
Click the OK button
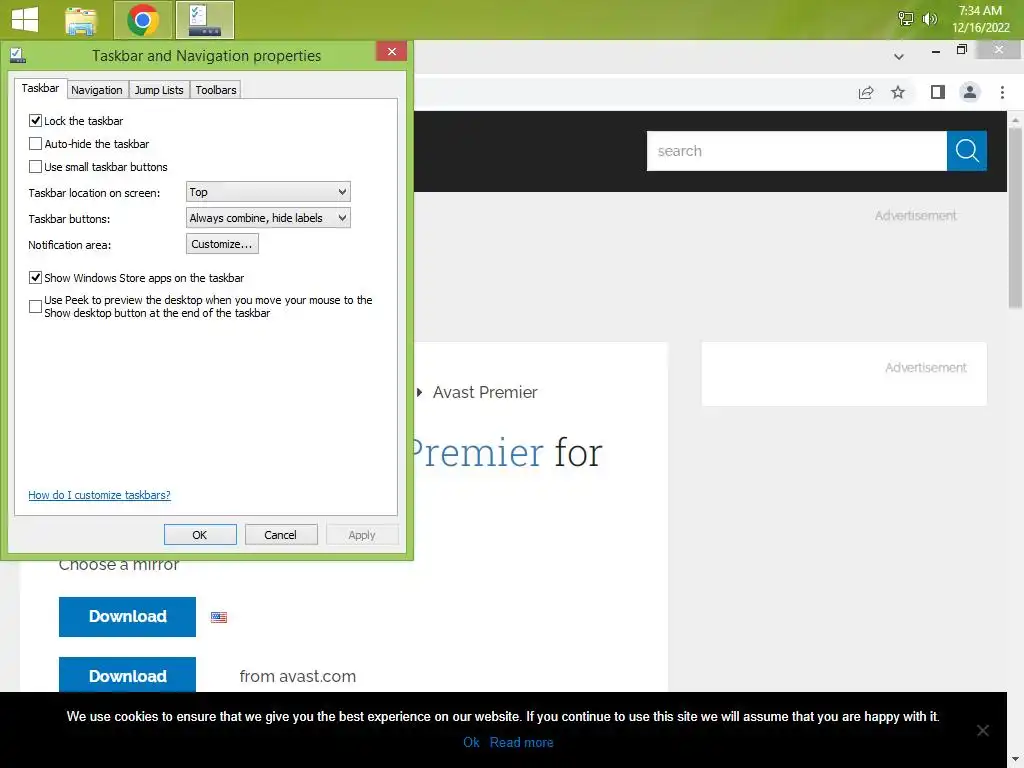(x=200, y=535)
